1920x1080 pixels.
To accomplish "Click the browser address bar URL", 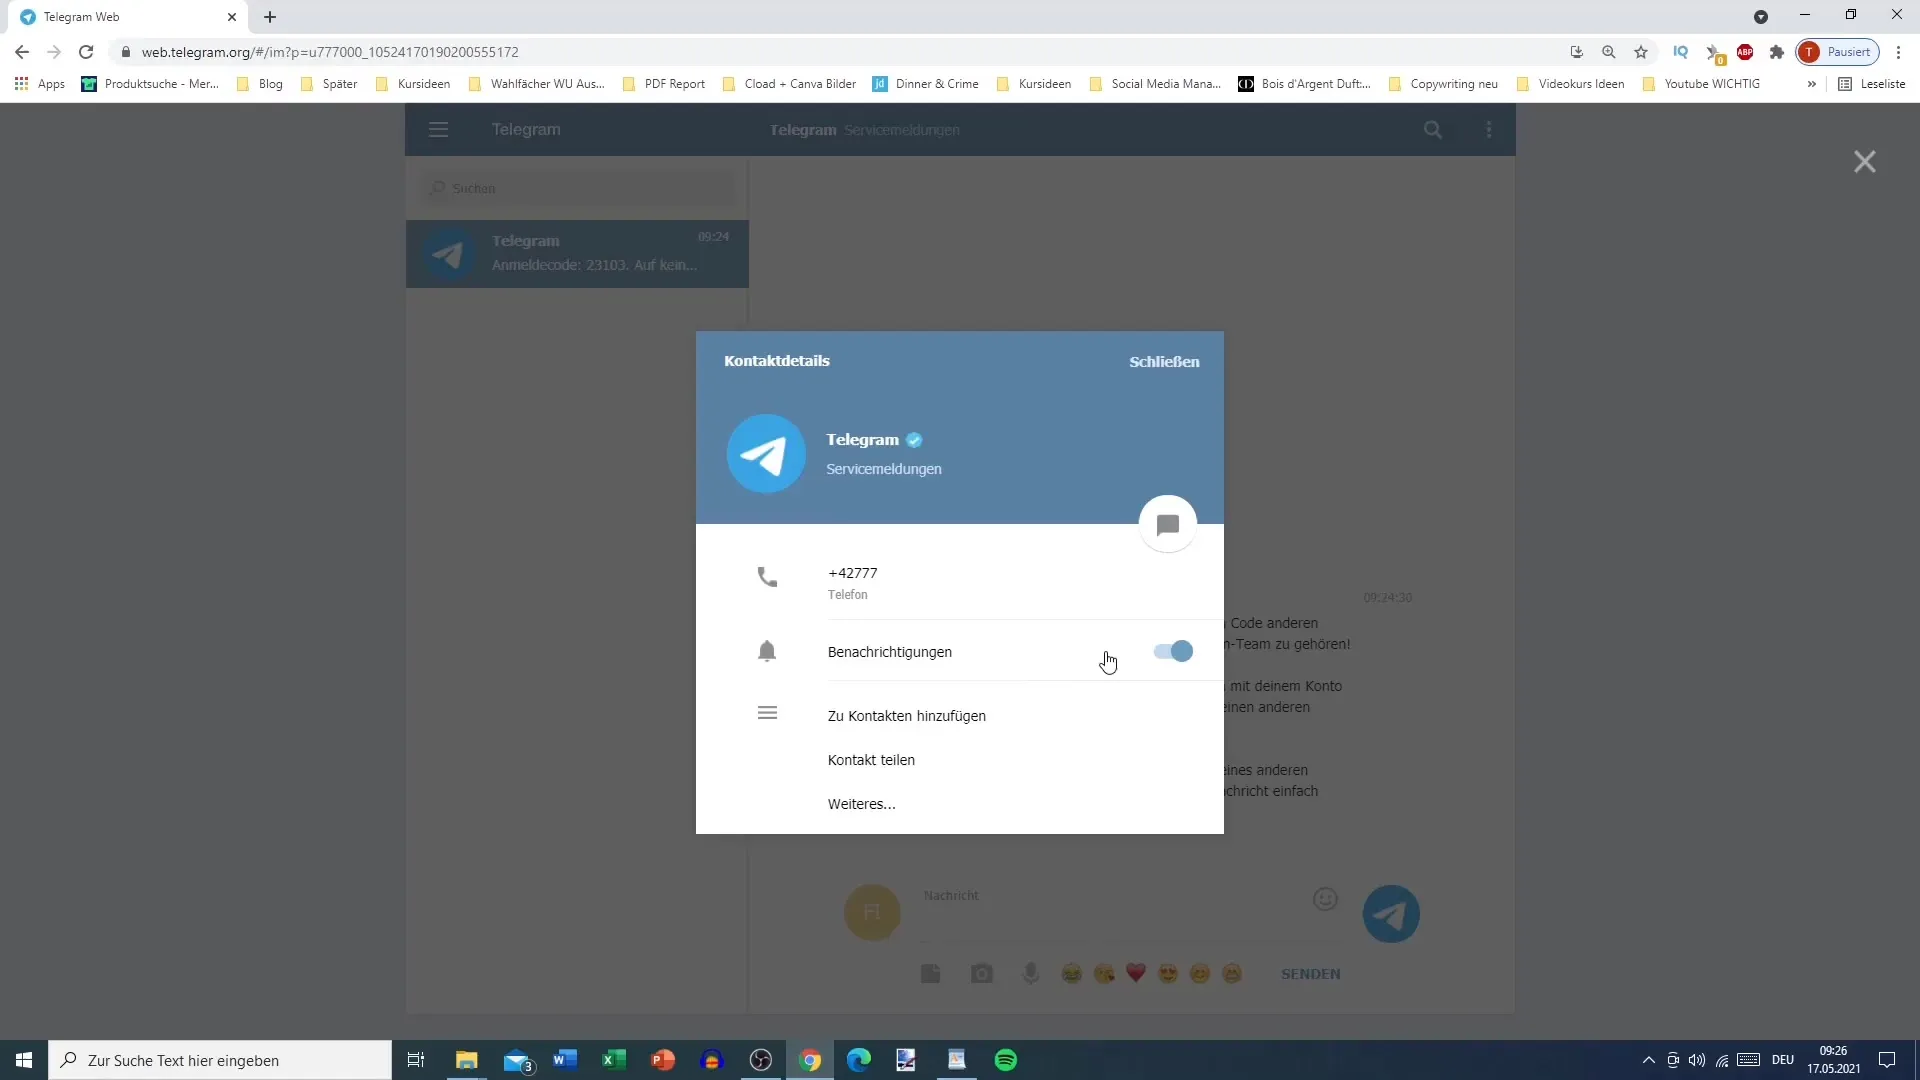I will pos(330,52).
